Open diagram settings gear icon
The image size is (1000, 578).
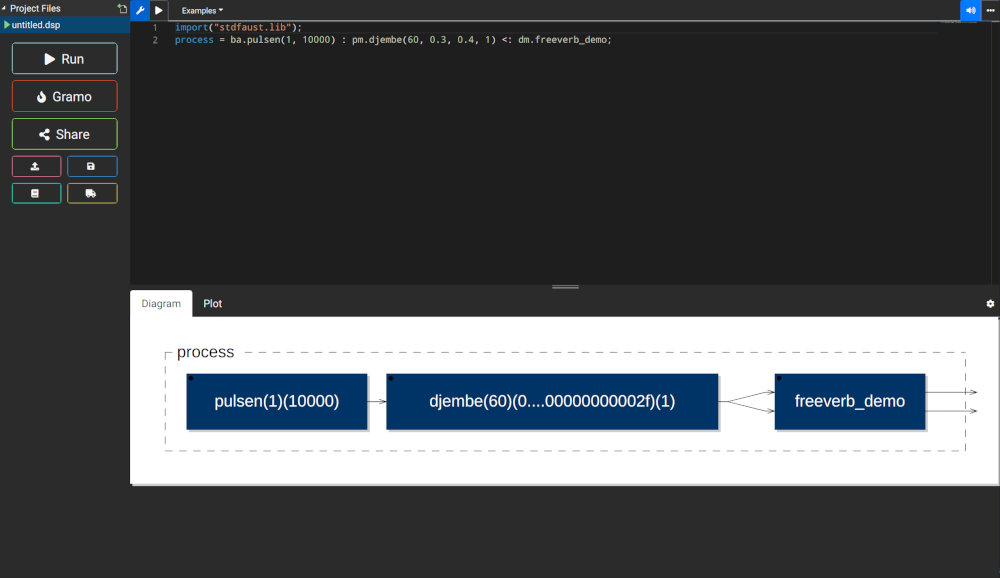click(x=990, y=303)
